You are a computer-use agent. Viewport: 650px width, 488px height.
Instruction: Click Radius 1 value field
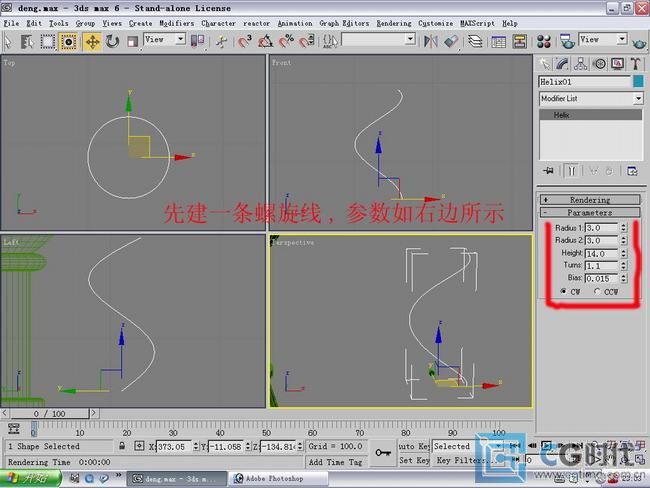(601, 228)
